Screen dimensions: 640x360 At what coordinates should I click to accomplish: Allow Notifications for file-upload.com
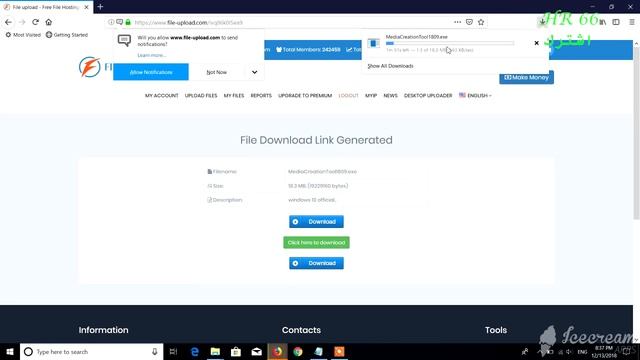point(151,72)
